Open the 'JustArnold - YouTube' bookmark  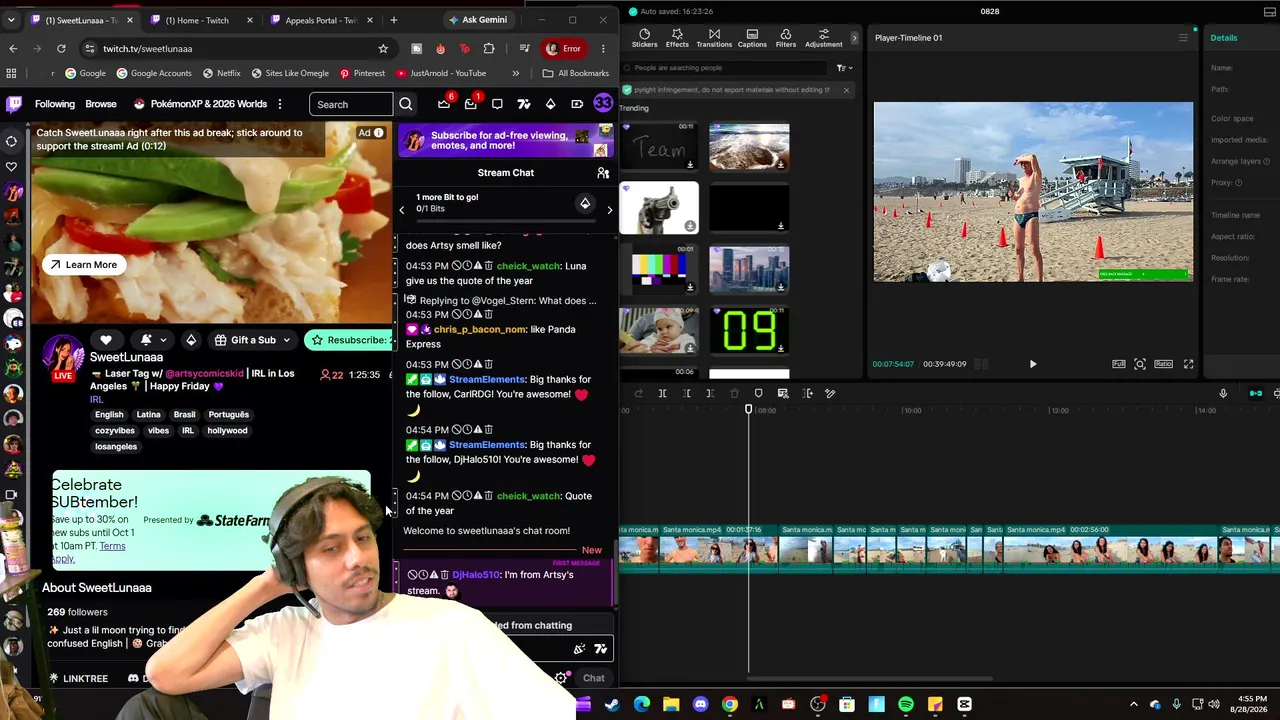tap(441, 73)
